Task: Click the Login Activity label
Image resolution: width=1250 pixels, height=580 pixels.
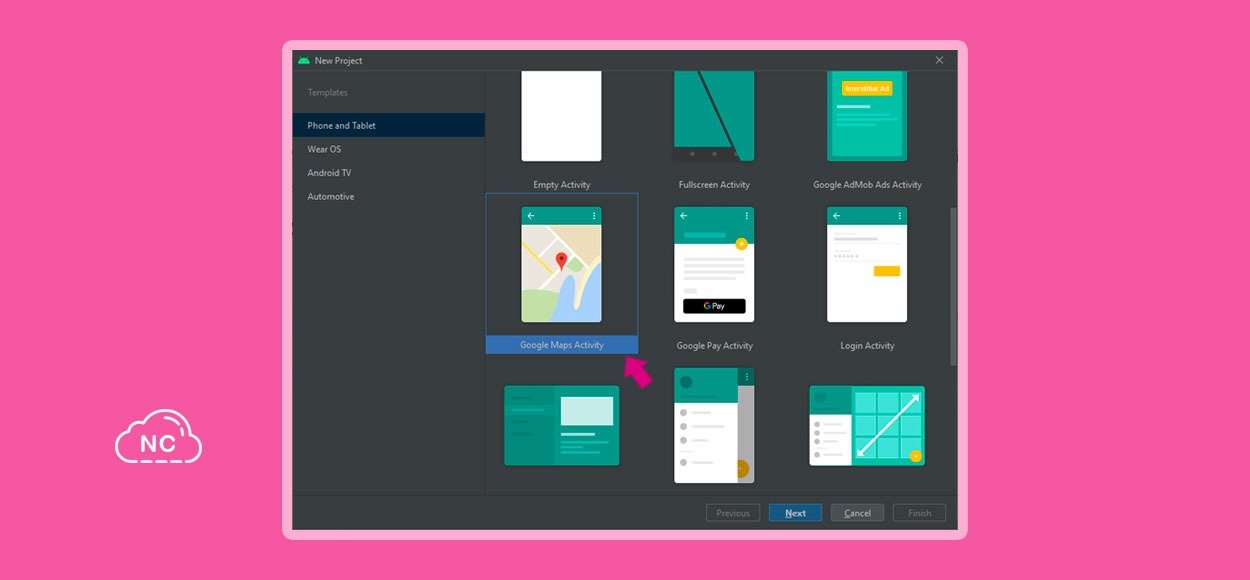Action: (867, 345)
